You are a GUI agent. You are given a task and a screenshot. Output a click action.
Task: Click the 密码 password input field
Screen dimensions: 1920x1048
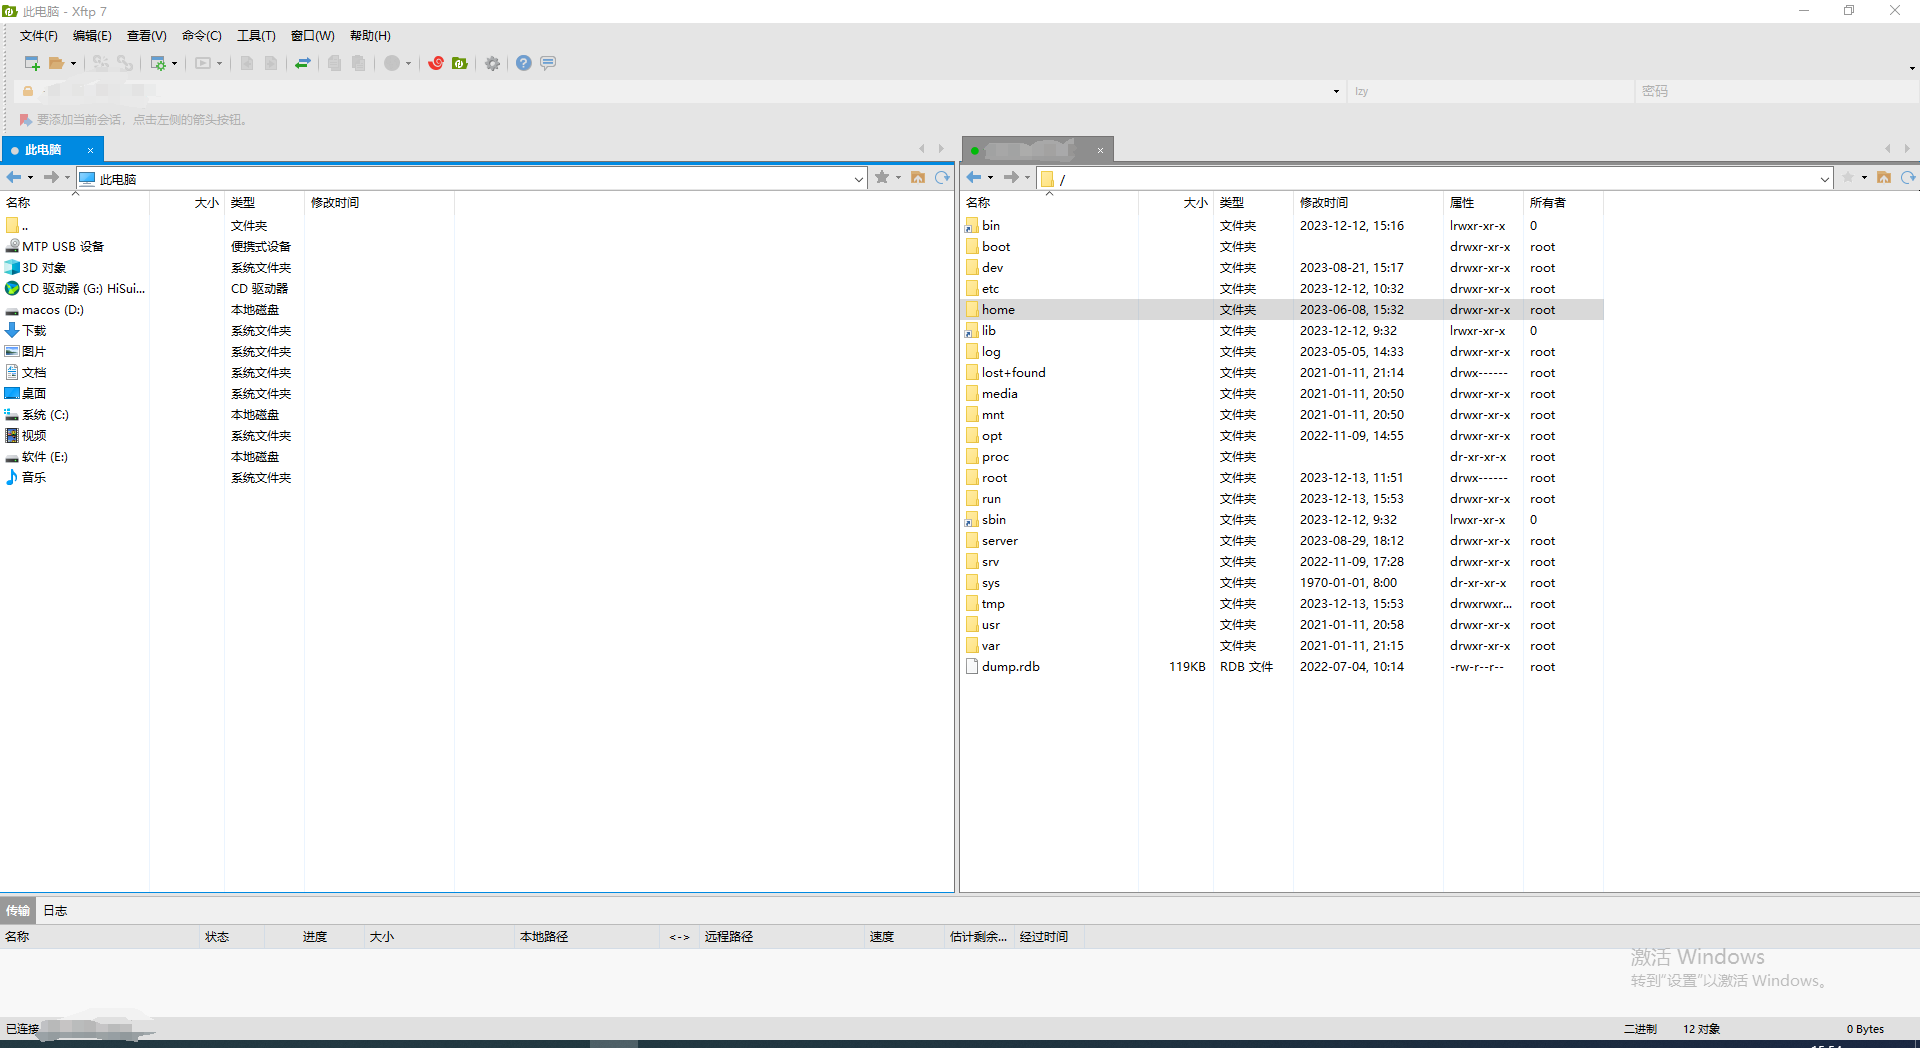[1776, 91]
